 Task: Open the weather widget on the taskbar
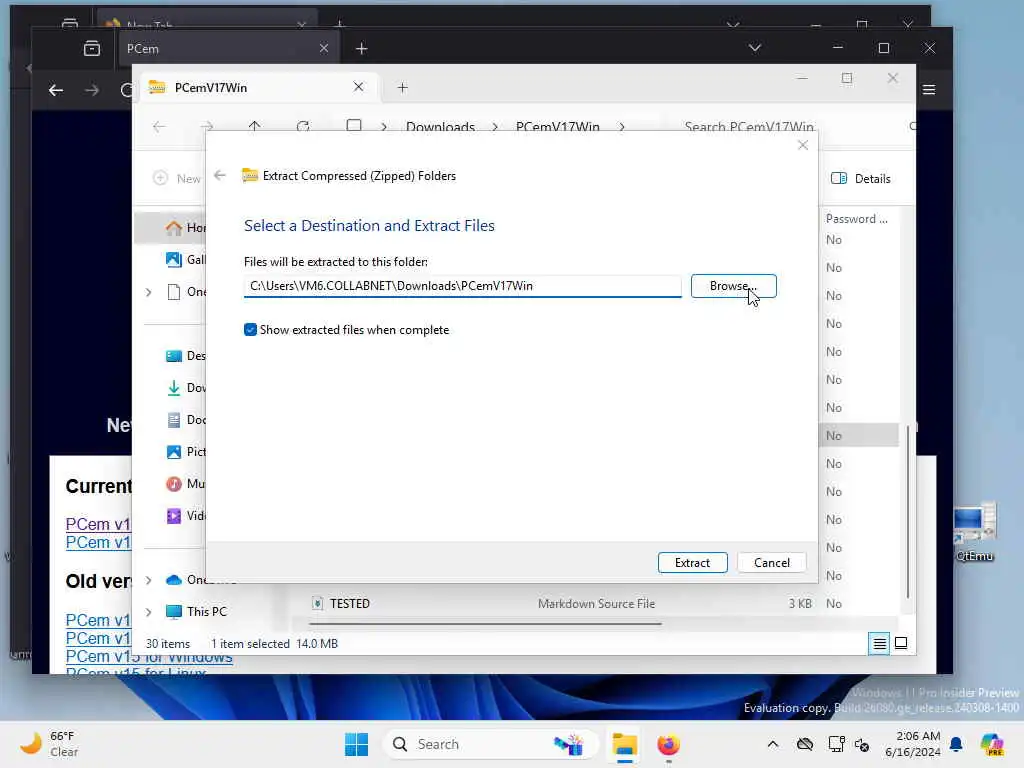(49, 744)
